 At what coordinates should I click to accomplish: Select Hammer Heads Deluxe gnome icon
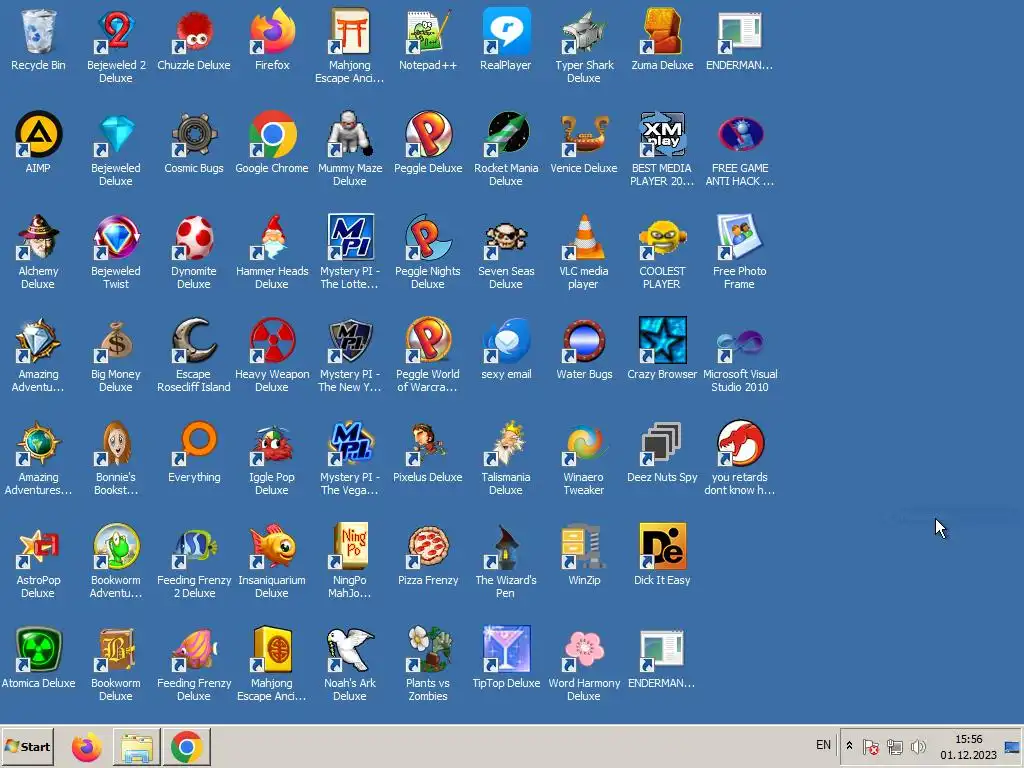[x=272, y=236]
